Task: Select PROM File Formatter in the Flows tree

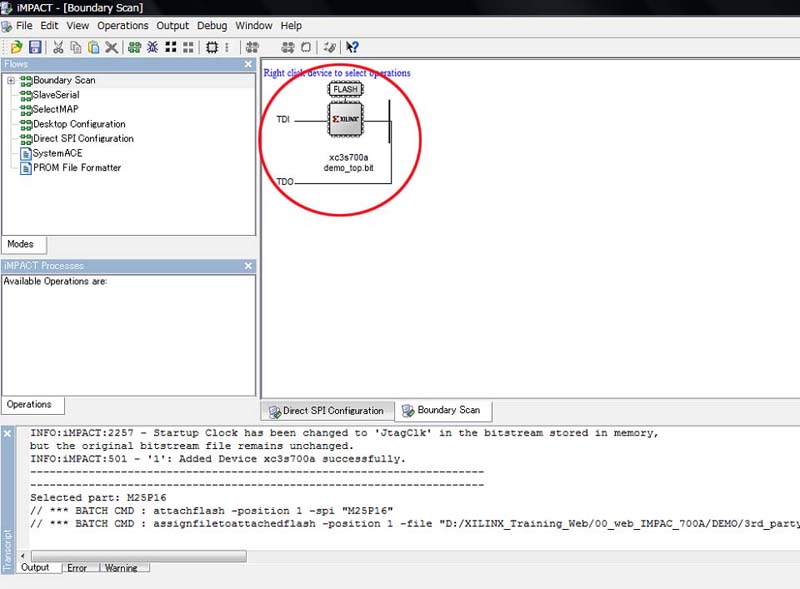Action: click(x=77, y=167)
